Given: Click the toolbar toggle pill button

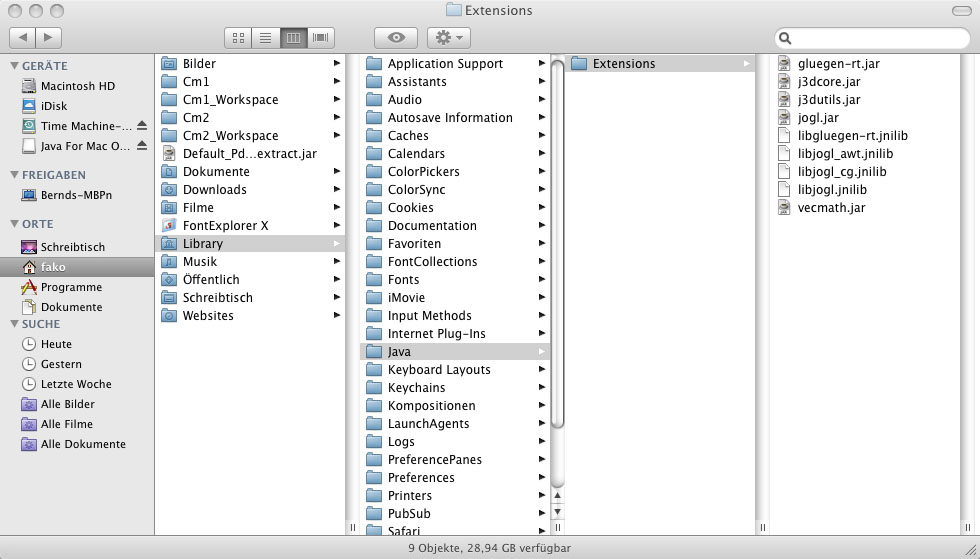Looking at the screenshot, I should pos(961,11).
